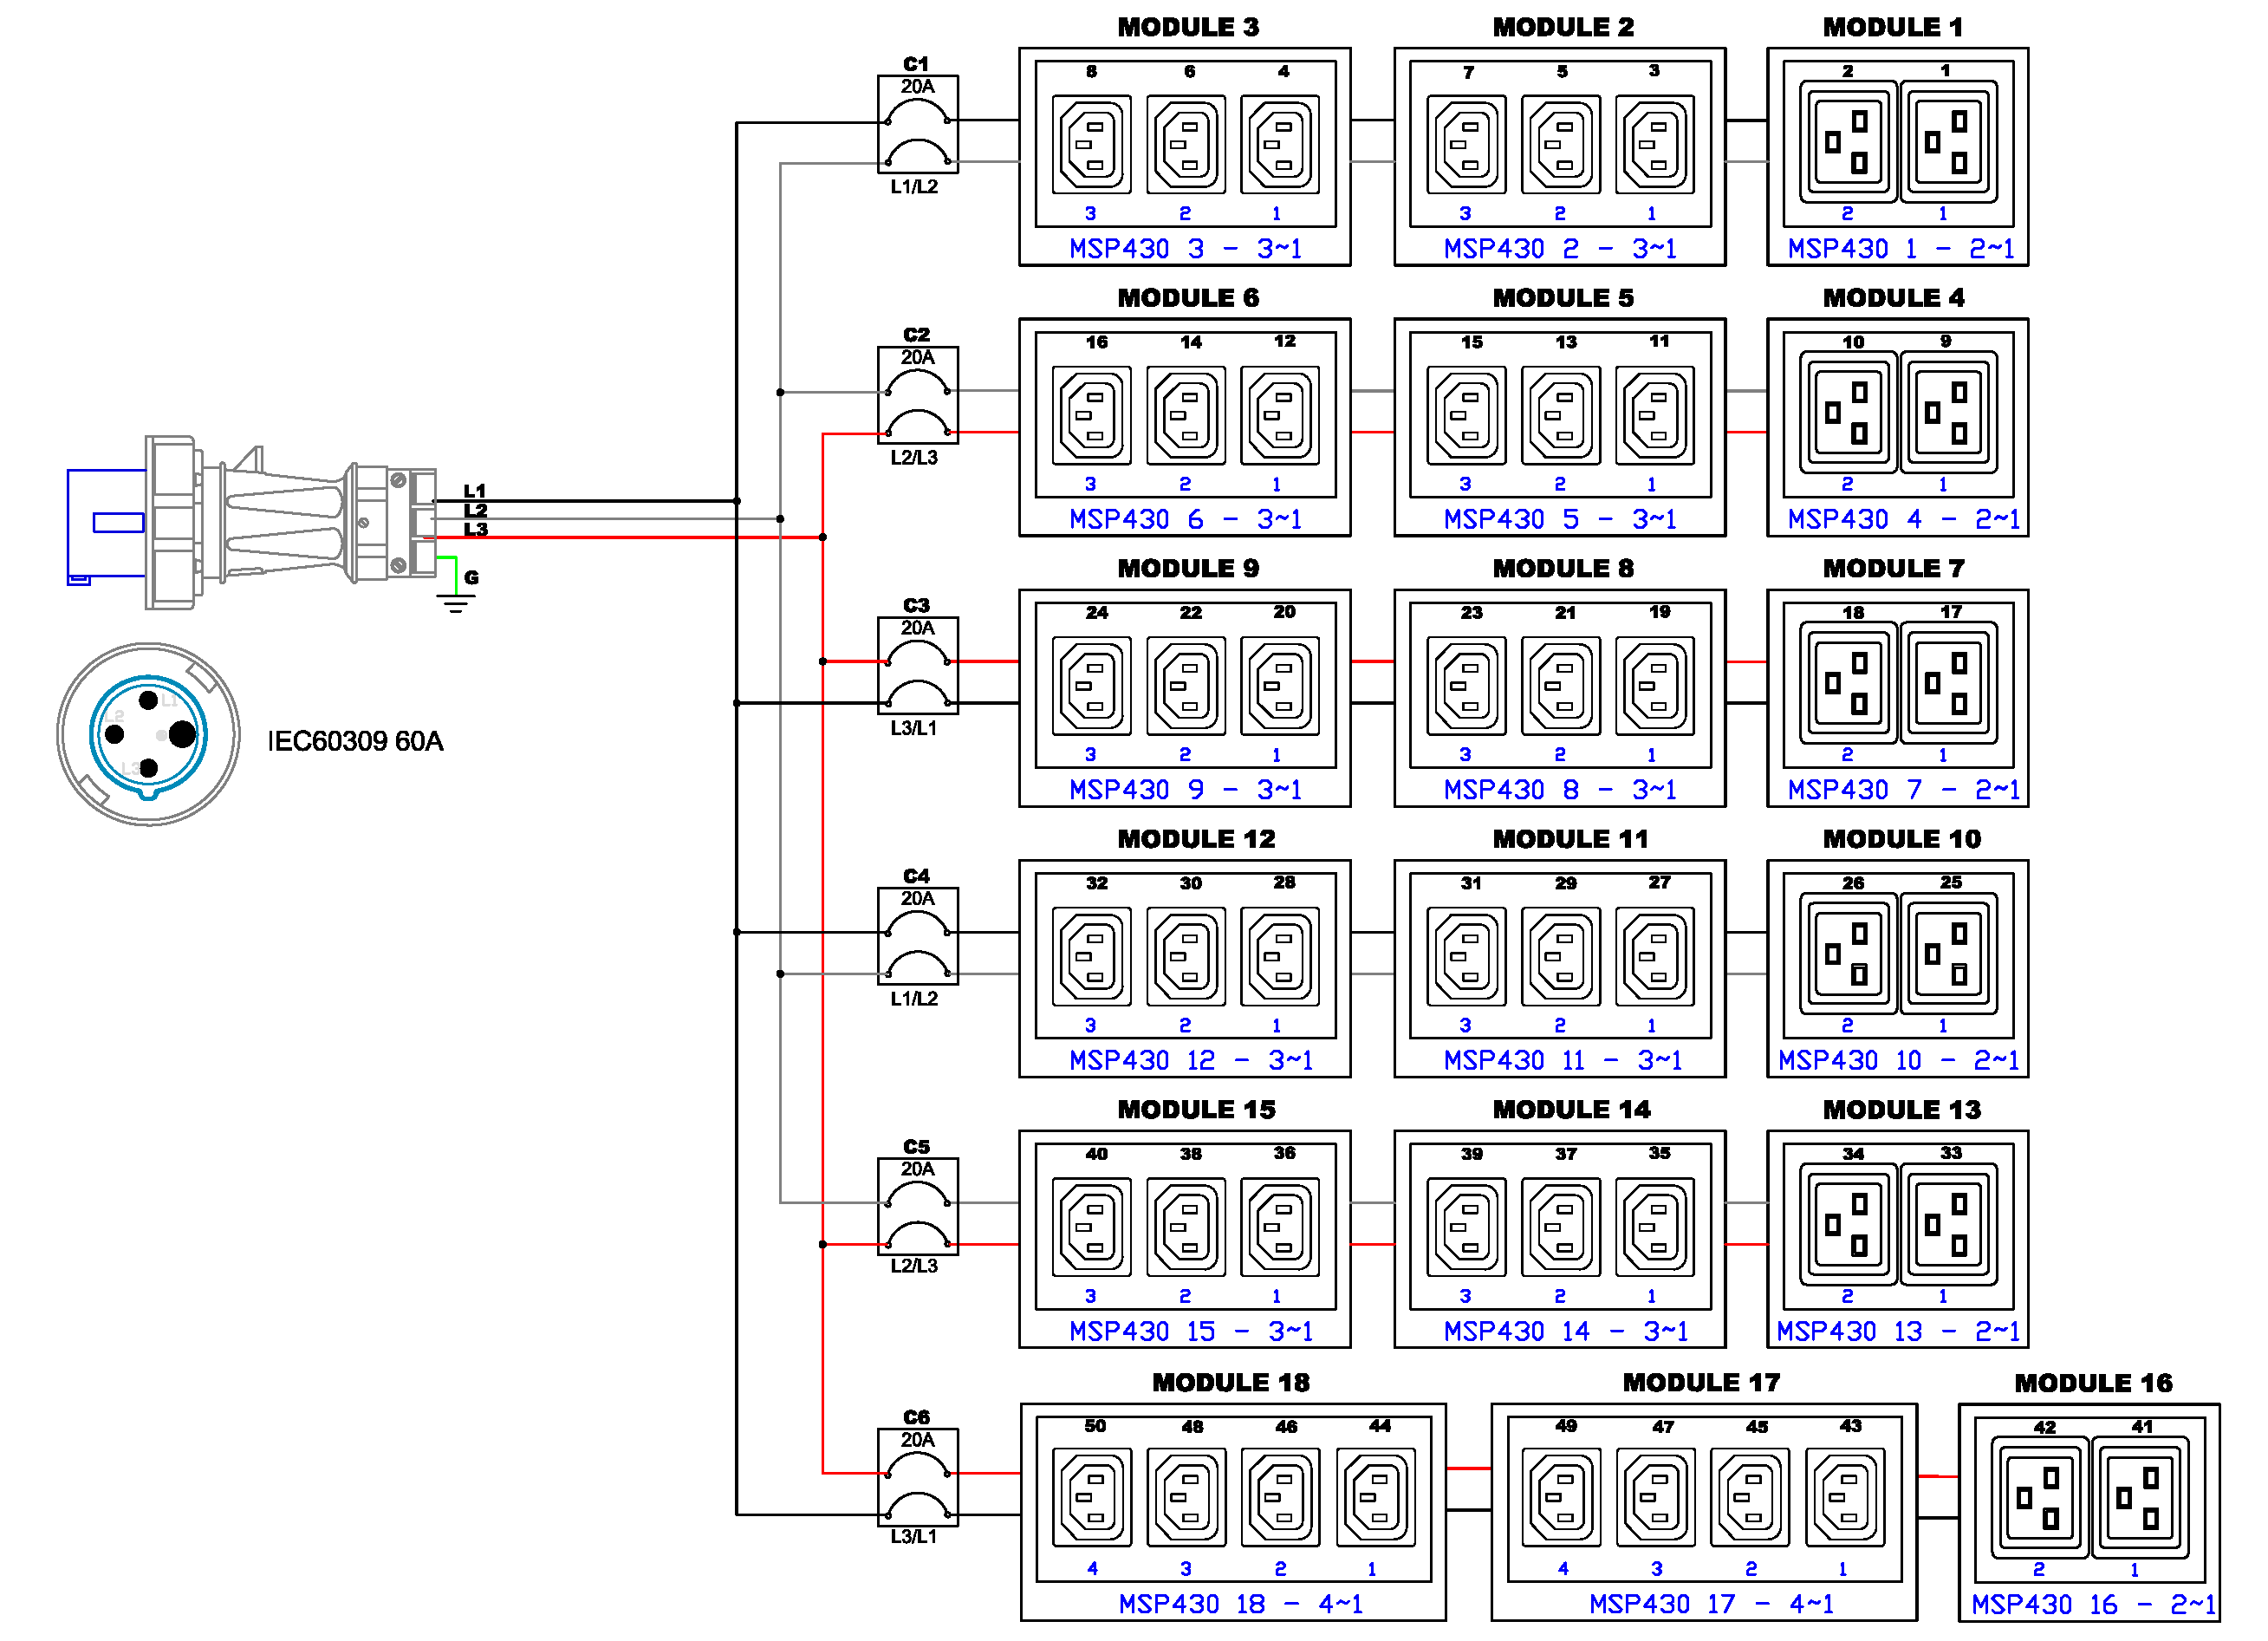The height and width of the screenshot is (1641, 2268).
Task: Click the MSP430 17 - 4~1 label
Action: pos(1710,1604)
